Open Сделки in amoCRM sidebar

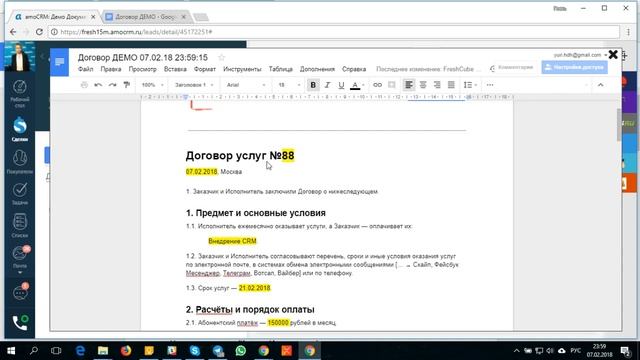(x=20, y=129)
